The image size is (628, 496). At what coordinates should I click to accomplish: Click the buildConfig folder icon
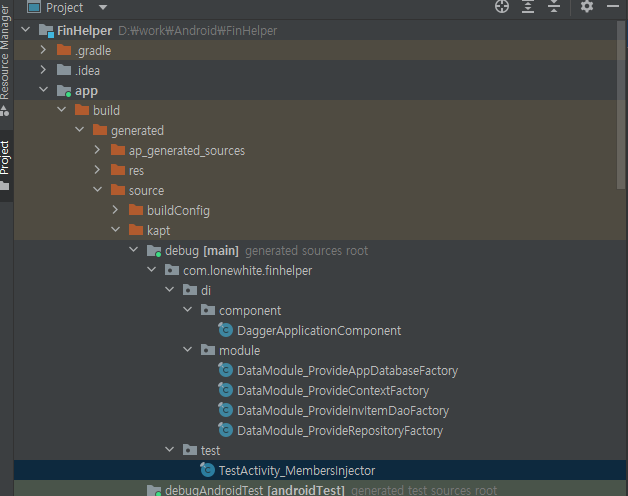click(x=136, y=210)
